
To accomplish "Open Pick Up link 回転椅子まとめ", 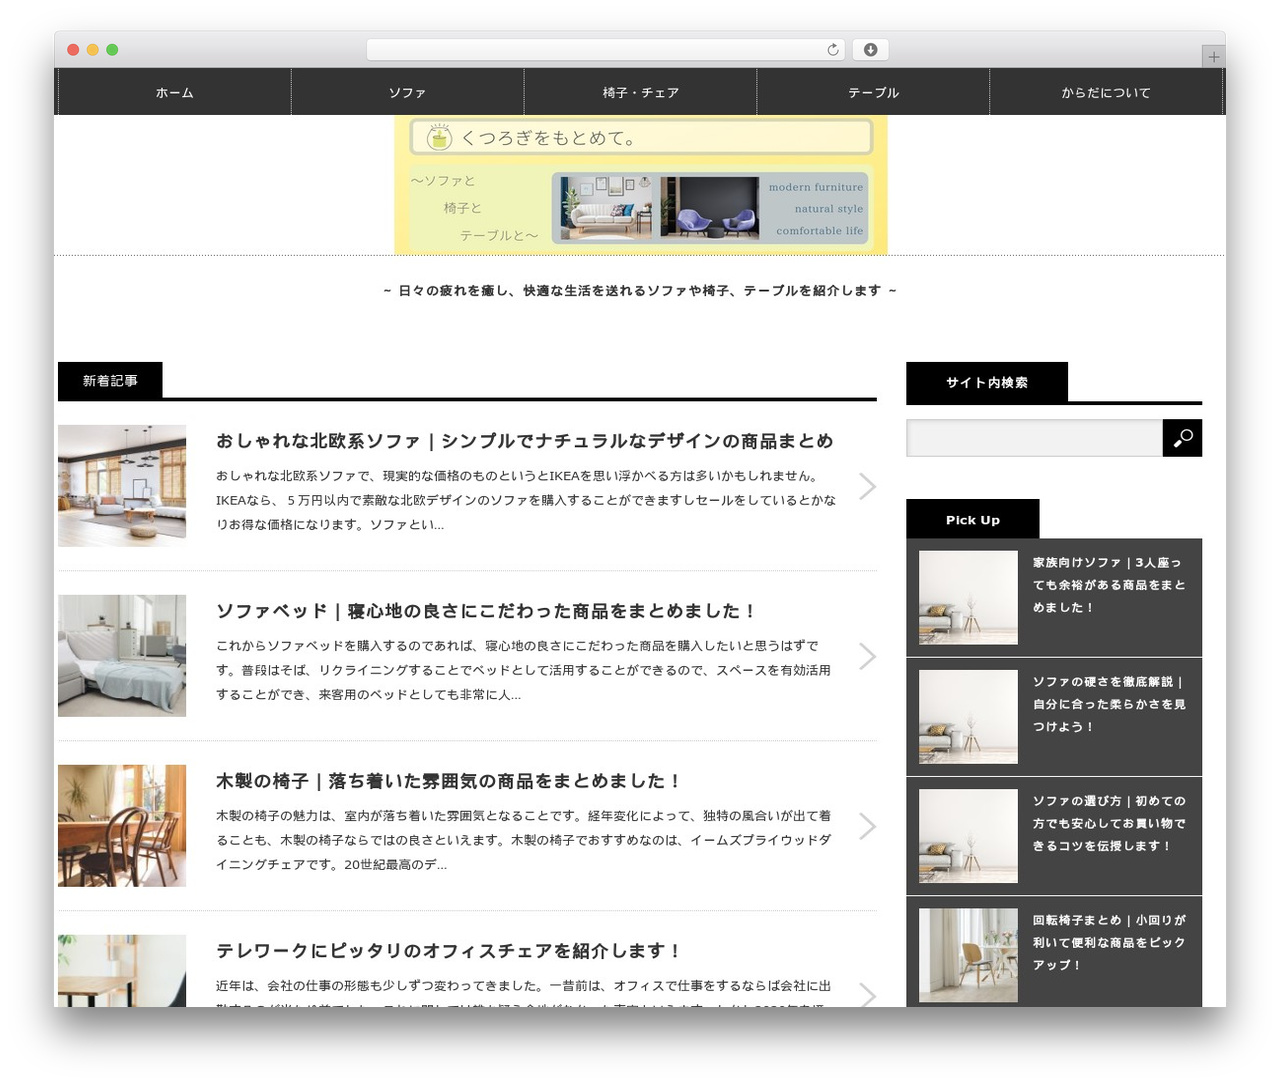I will click(1109, 942).
